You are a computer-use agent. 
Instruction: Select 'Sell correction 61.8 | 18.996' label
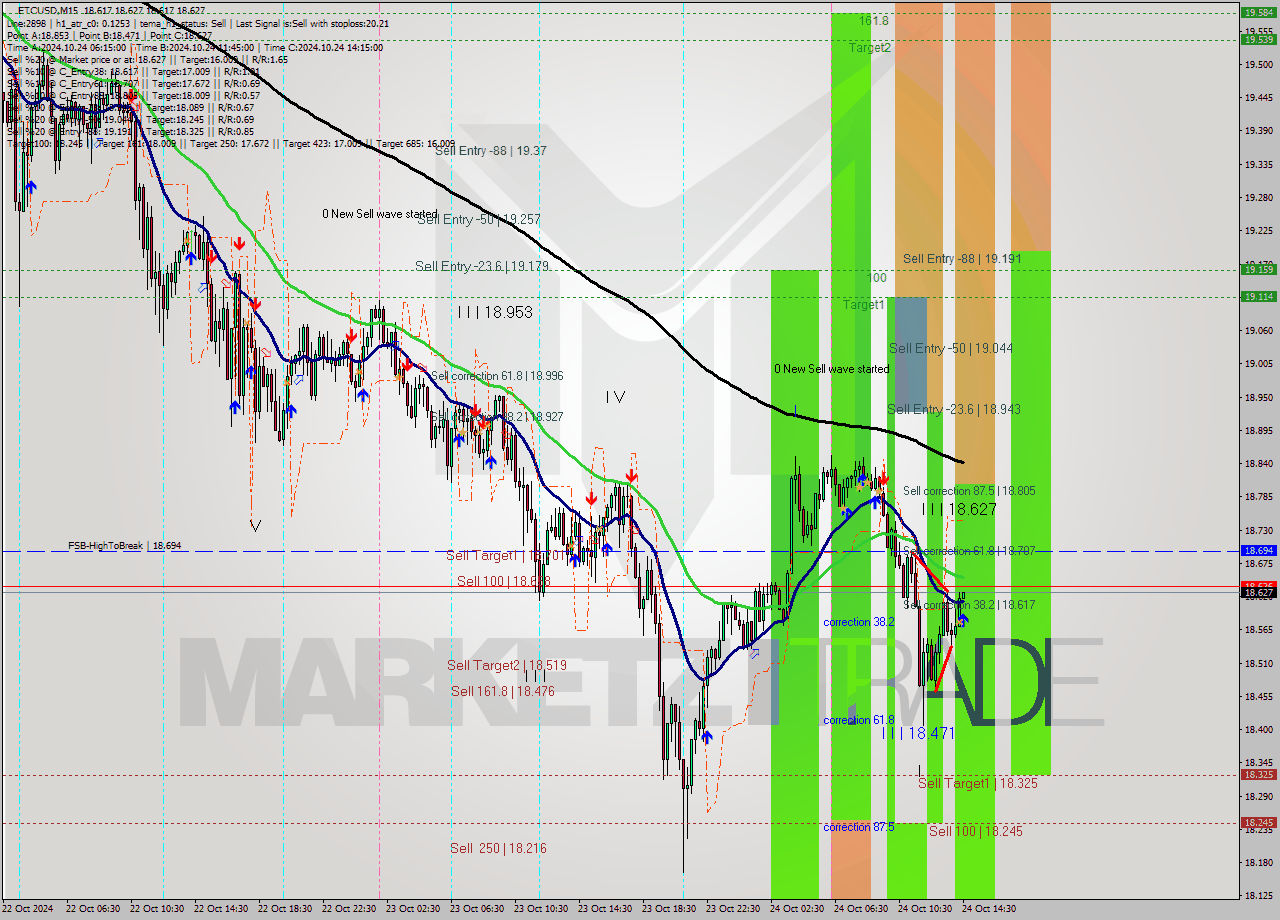point(497,376)
